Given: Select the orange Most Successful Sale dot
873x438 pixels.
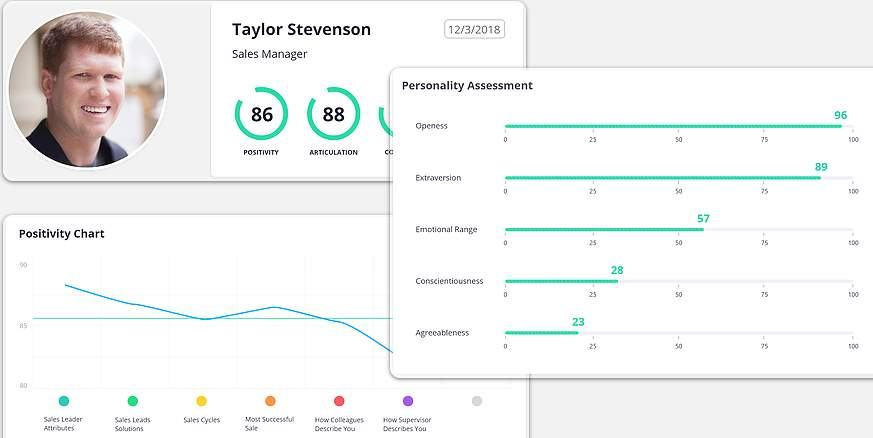Looking at the screenshot, I should point(270,401).
